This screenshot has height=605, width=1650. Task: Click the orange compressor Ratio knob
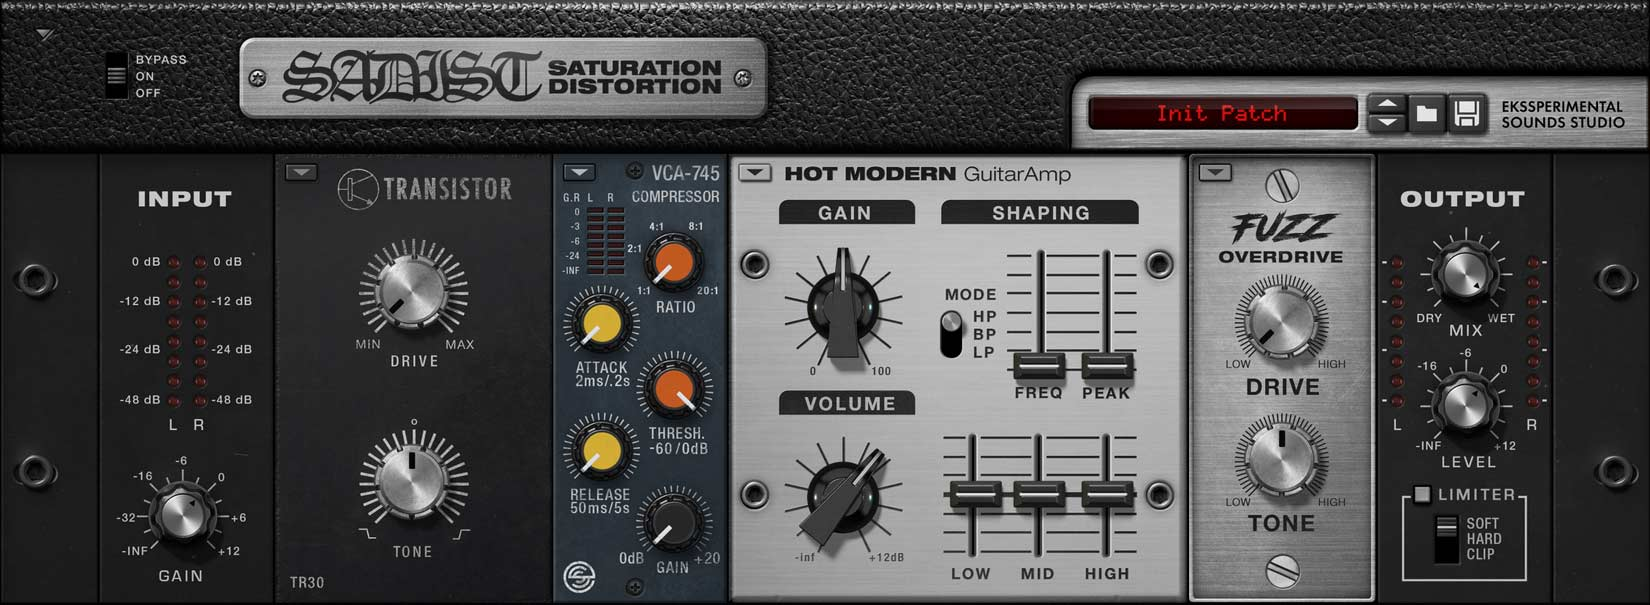tap(672, 263)
